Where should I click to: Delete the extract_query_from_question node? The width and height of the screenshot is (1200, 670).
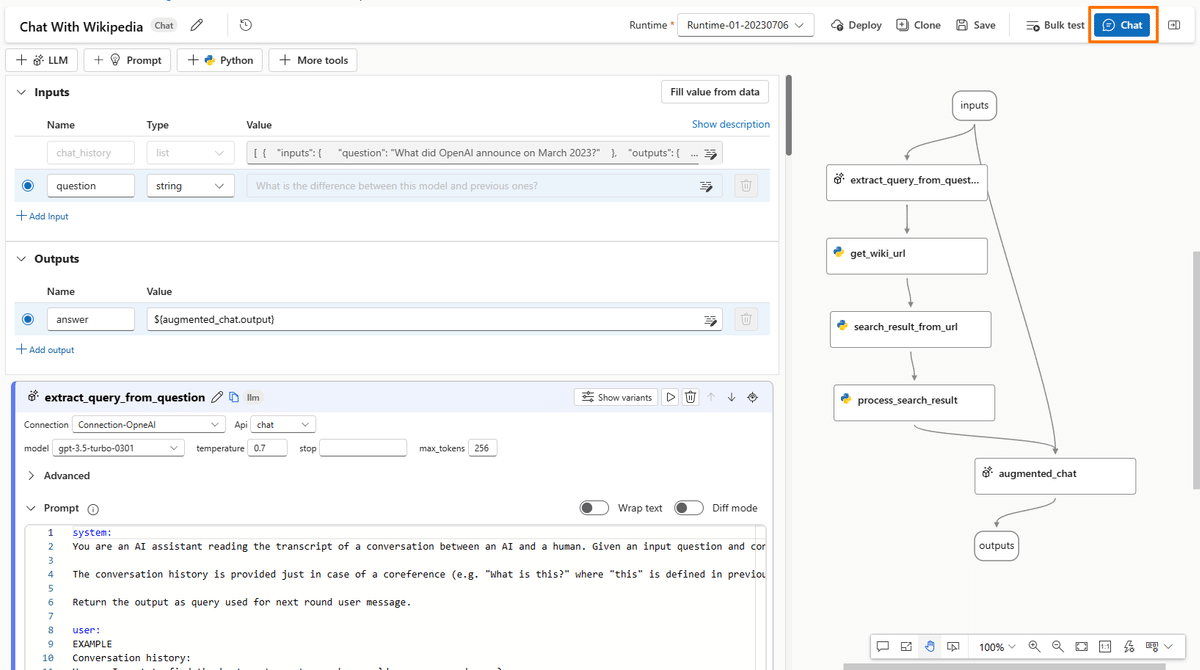pyautogui.click(x=690, y=397)
